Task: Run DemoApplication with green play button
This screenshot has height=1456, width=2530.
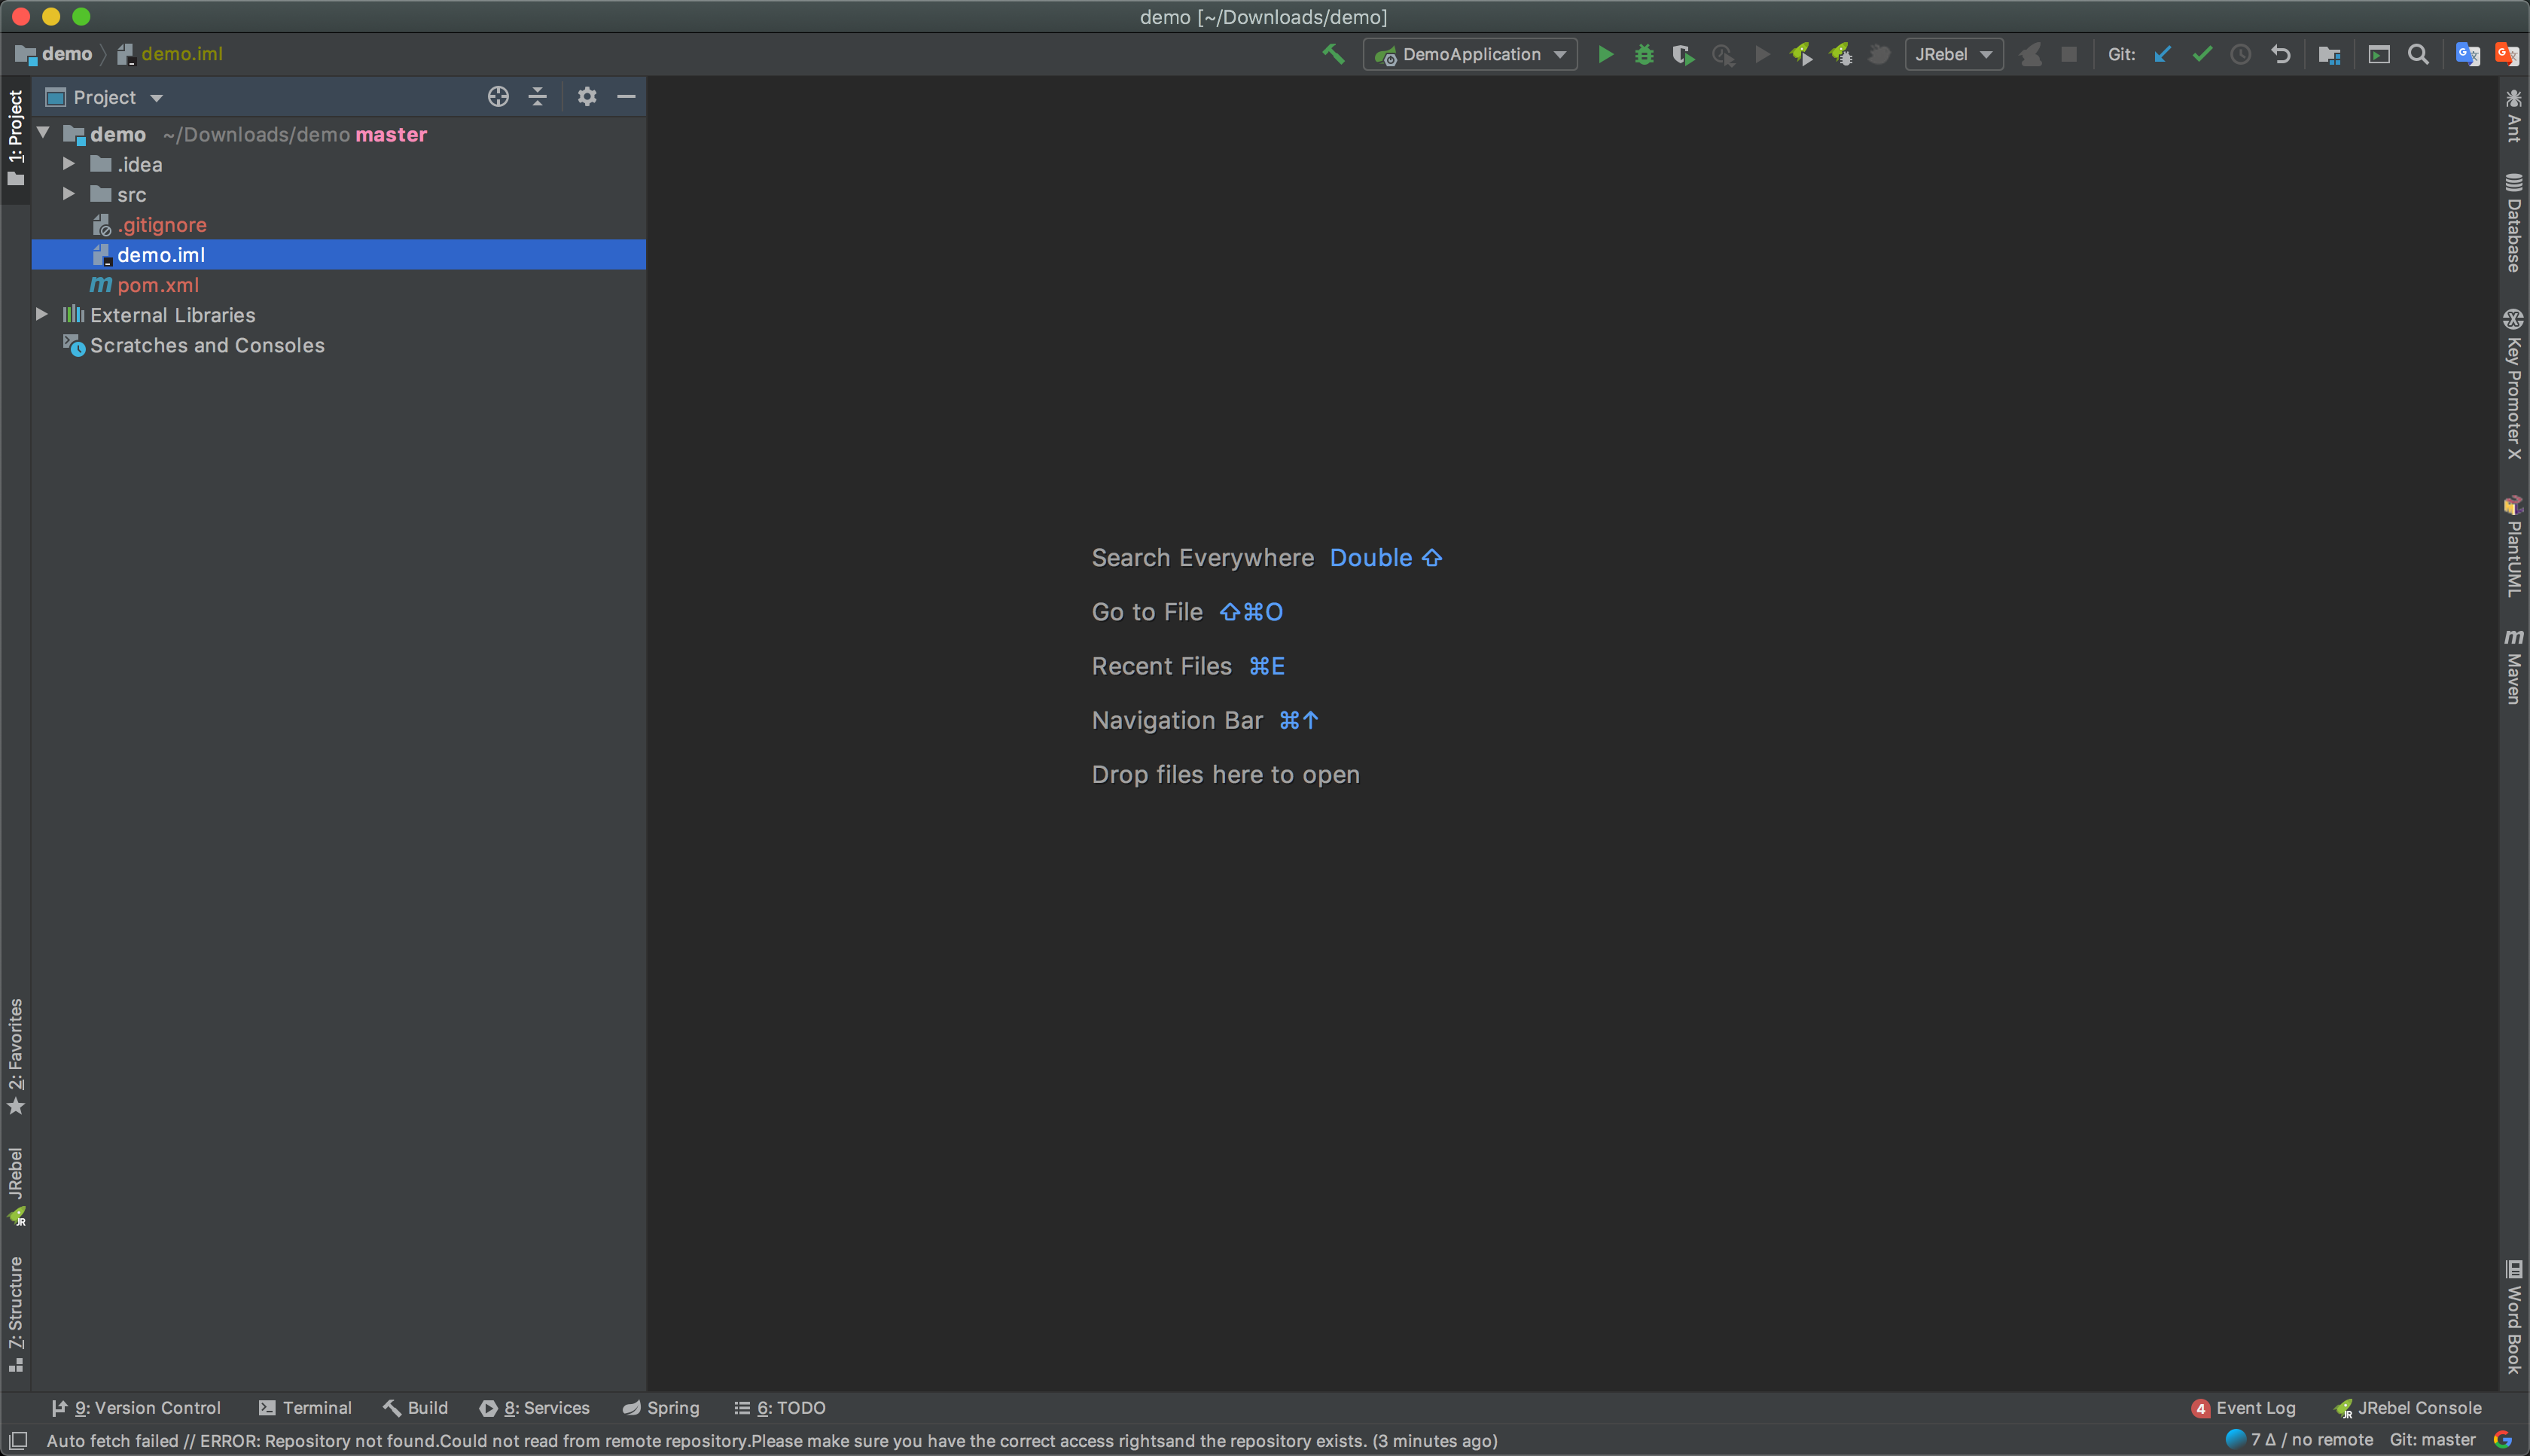Action: tap(1605, 55)
